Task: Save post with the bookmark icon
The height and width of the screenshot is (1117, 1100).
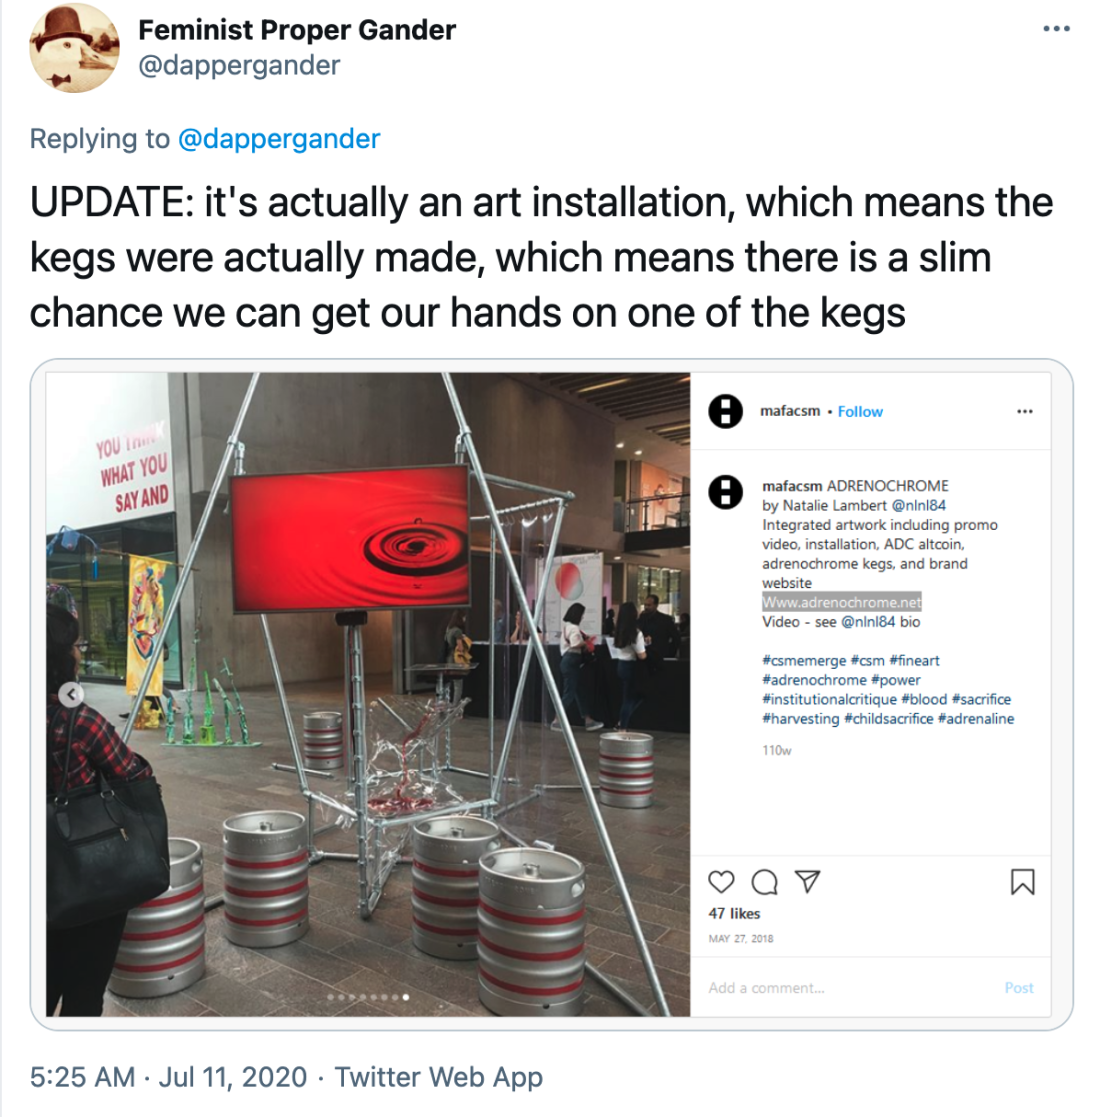Action: [1022, 882]
